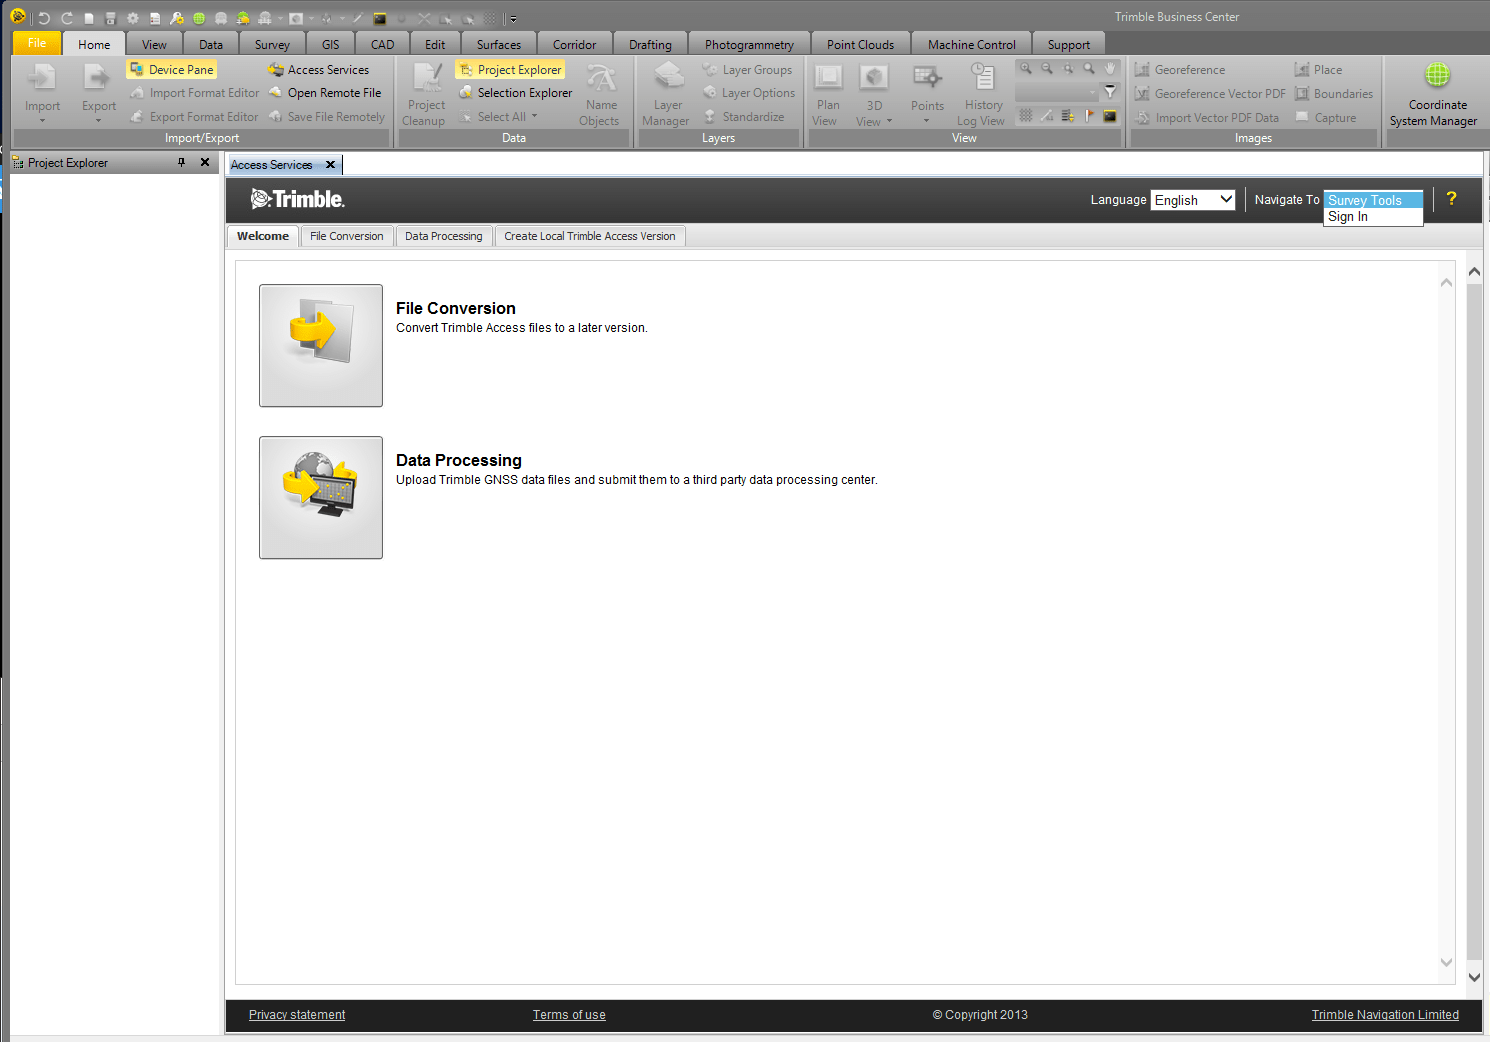Open the Point Clouds ribbon tab

860,44
